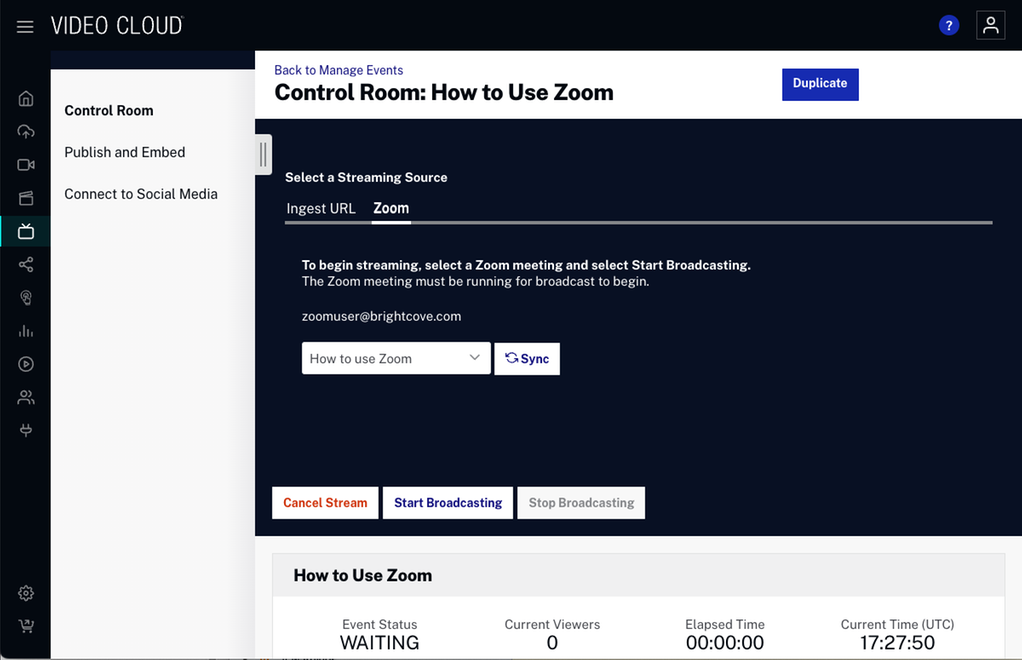Go to Home via sidebar icon
The height and width of the screenshot is (660, 1022).
(x=26, y=98)
